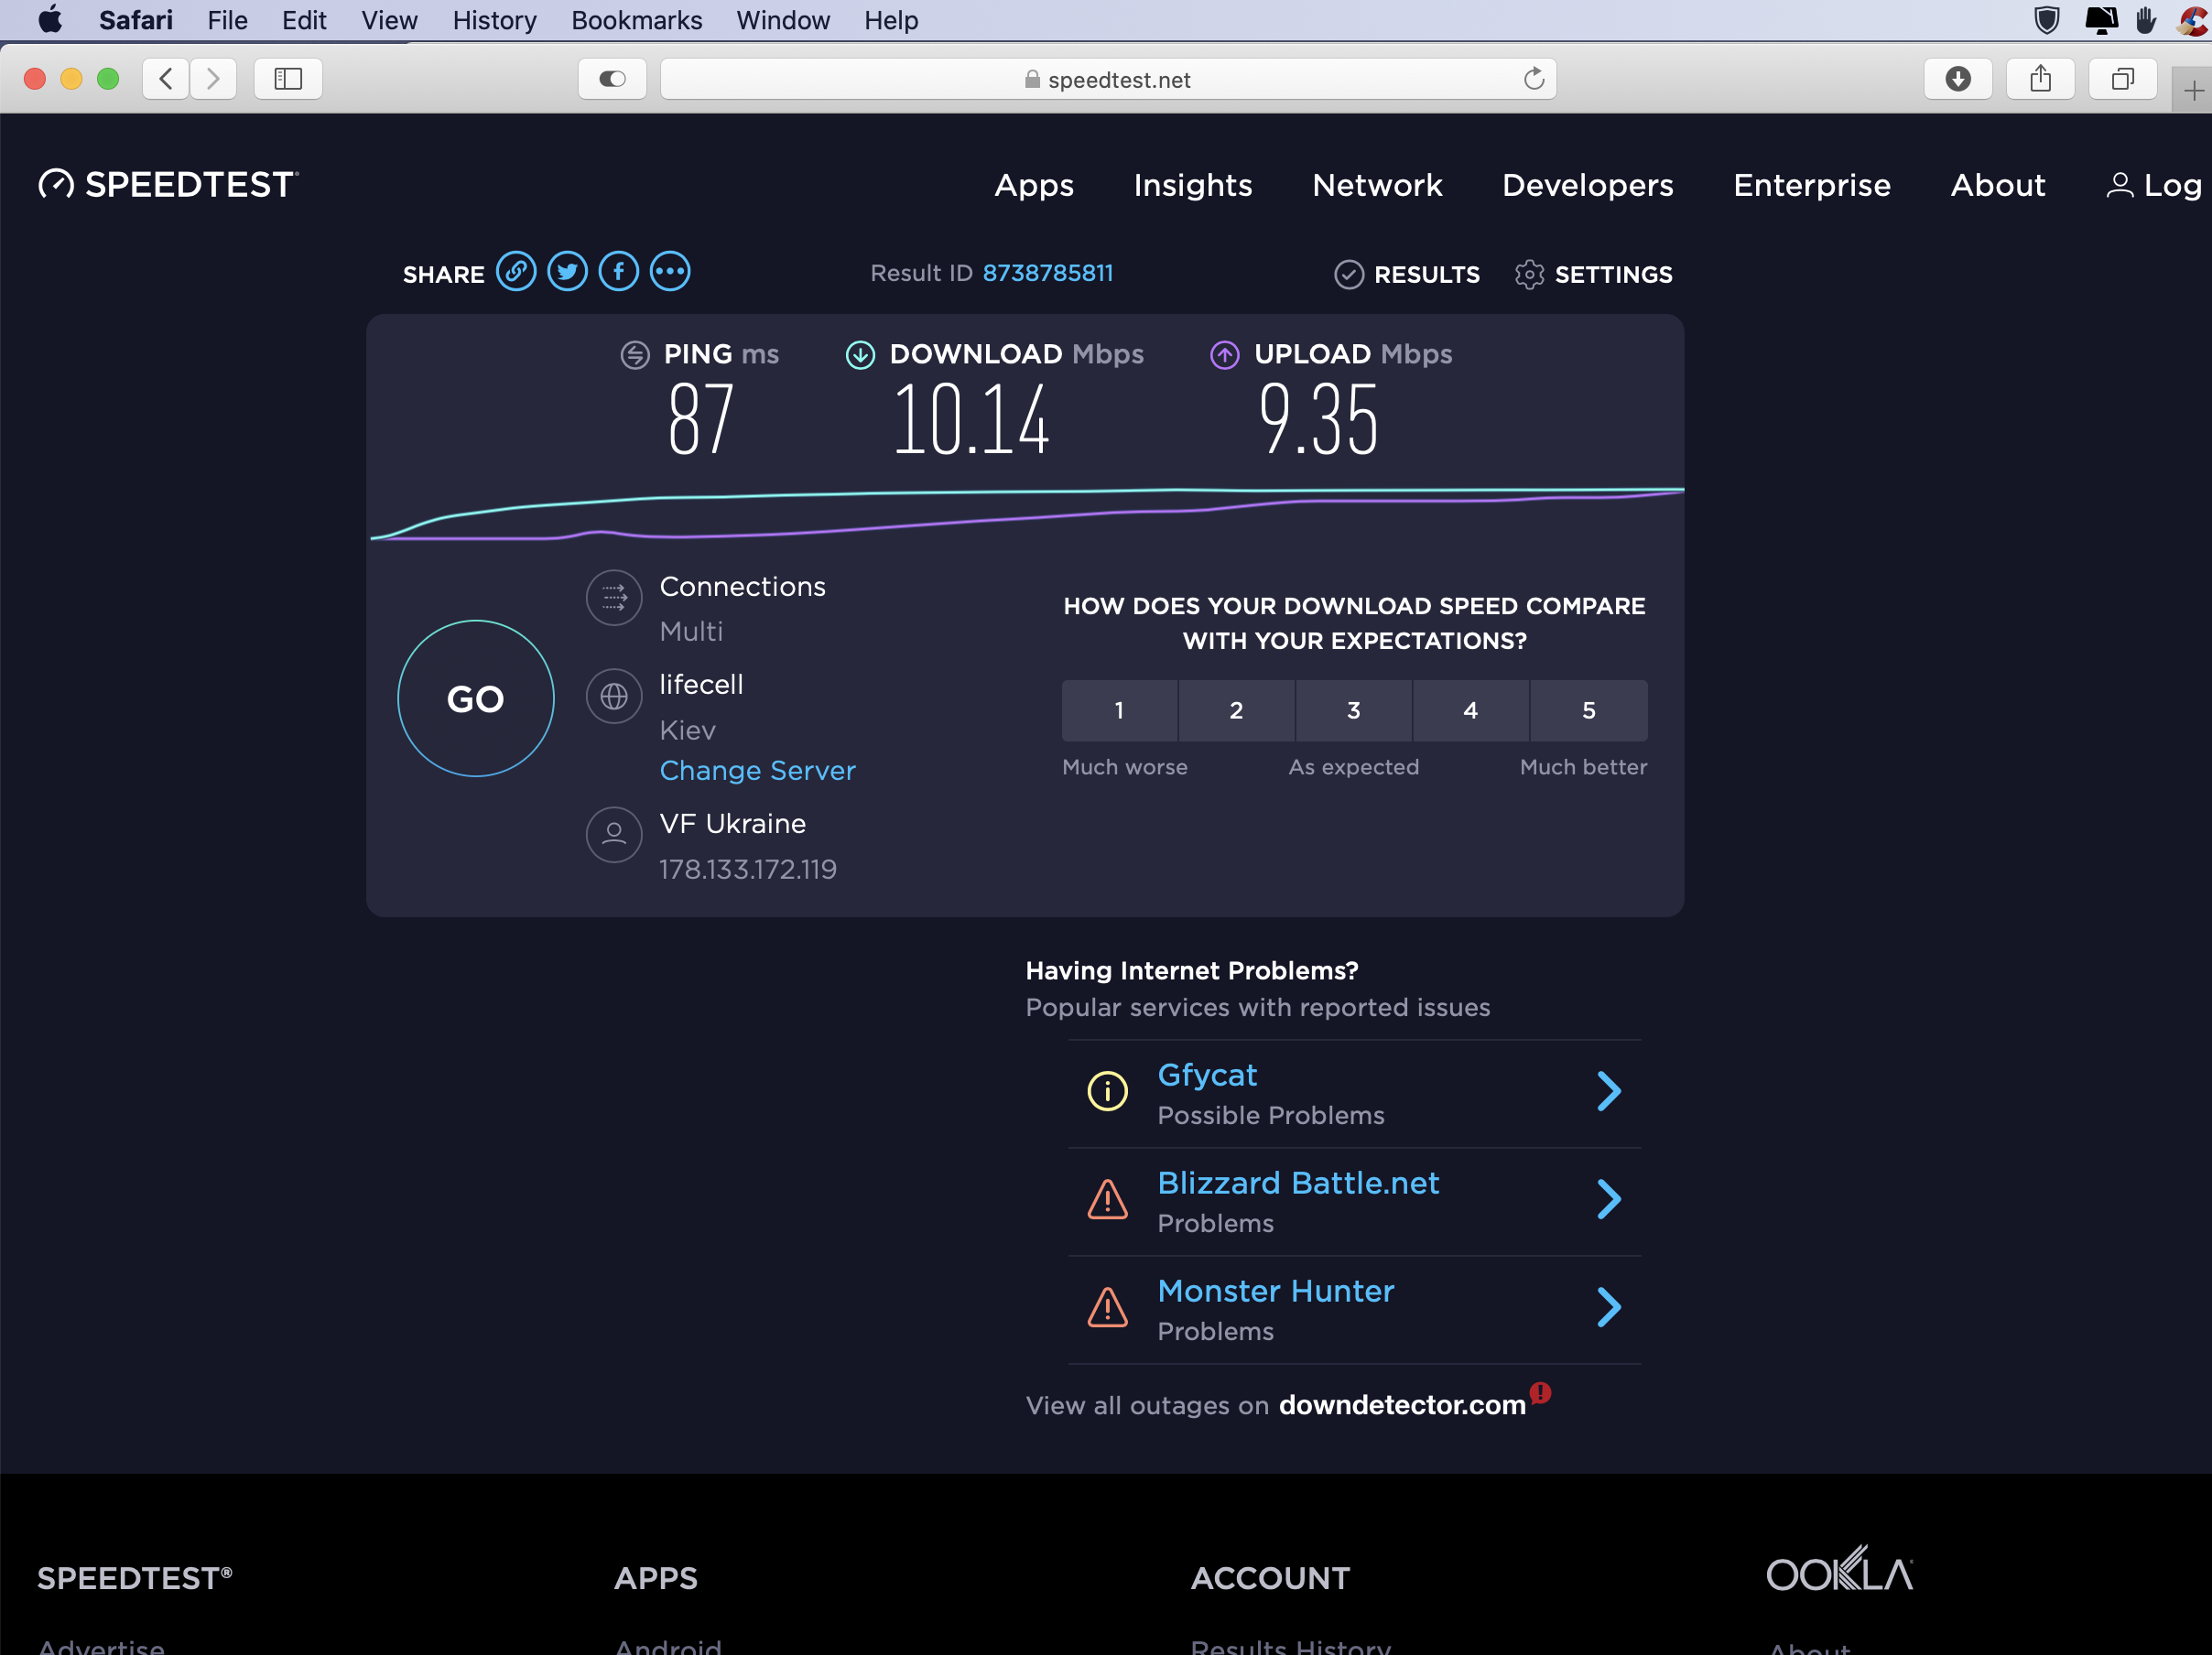Screen dimensions: 2212x1655
Task: Click the Speedtest logo
Action: (x=168, y=184)
